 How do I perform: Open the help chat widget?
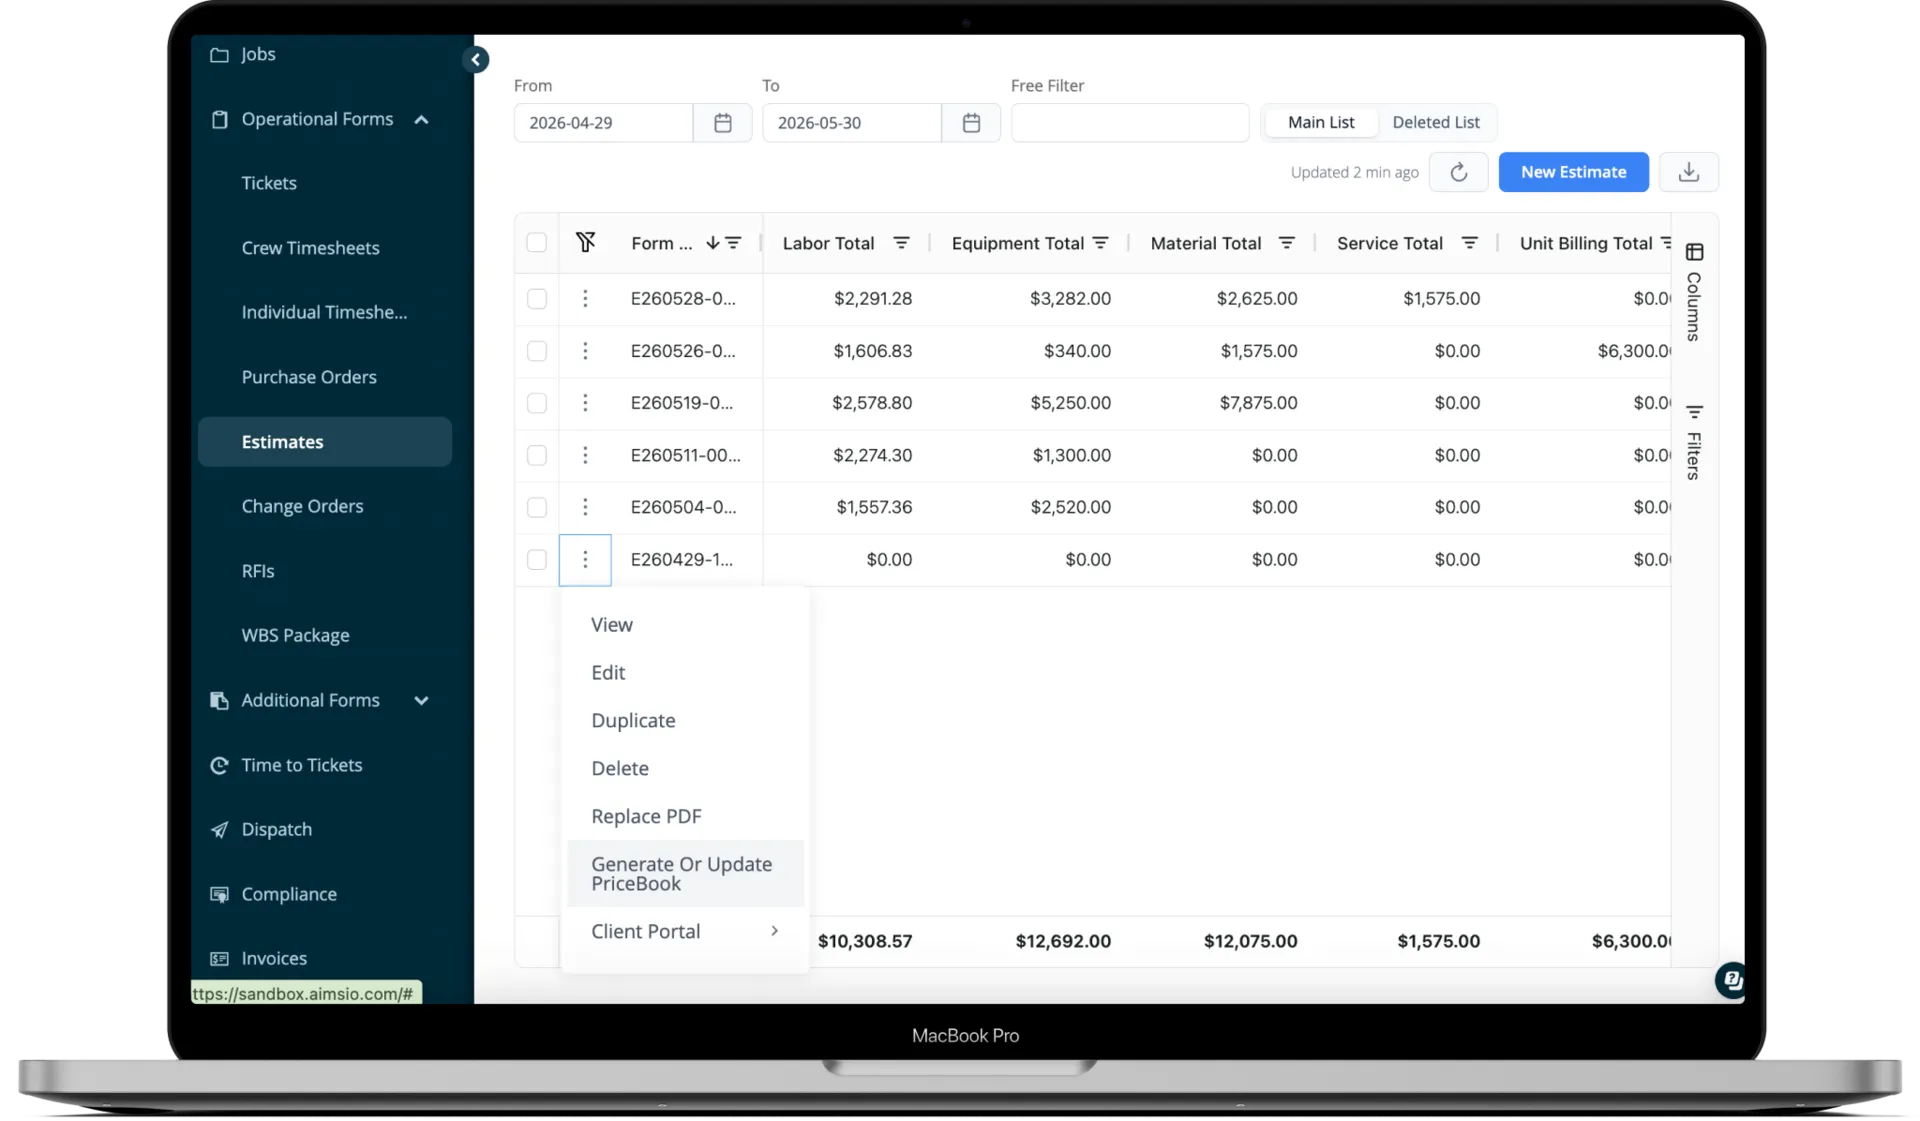pos(1731,981)
